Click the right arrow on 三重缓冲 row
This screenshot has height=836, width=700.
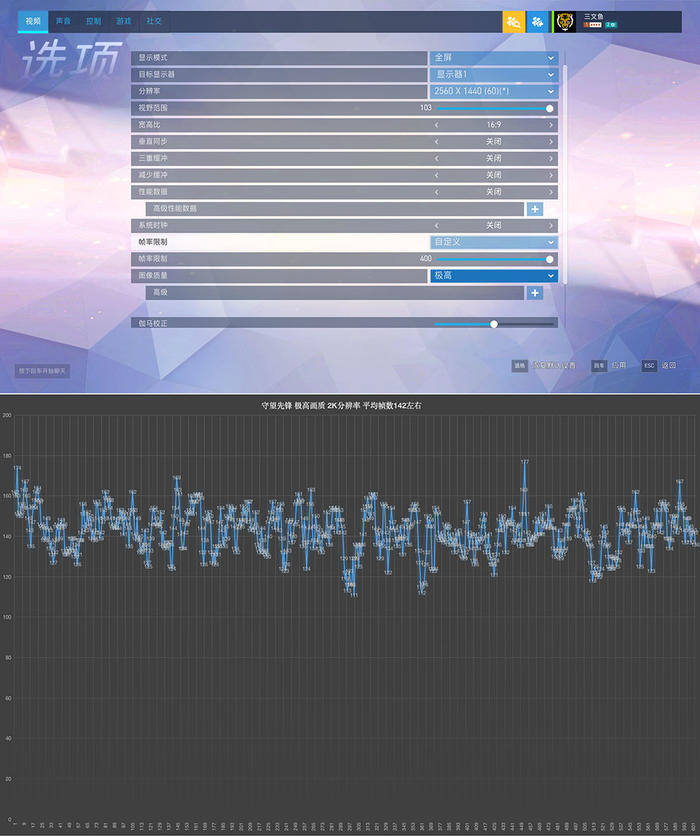pyautogui.click(x=551, y=158)
